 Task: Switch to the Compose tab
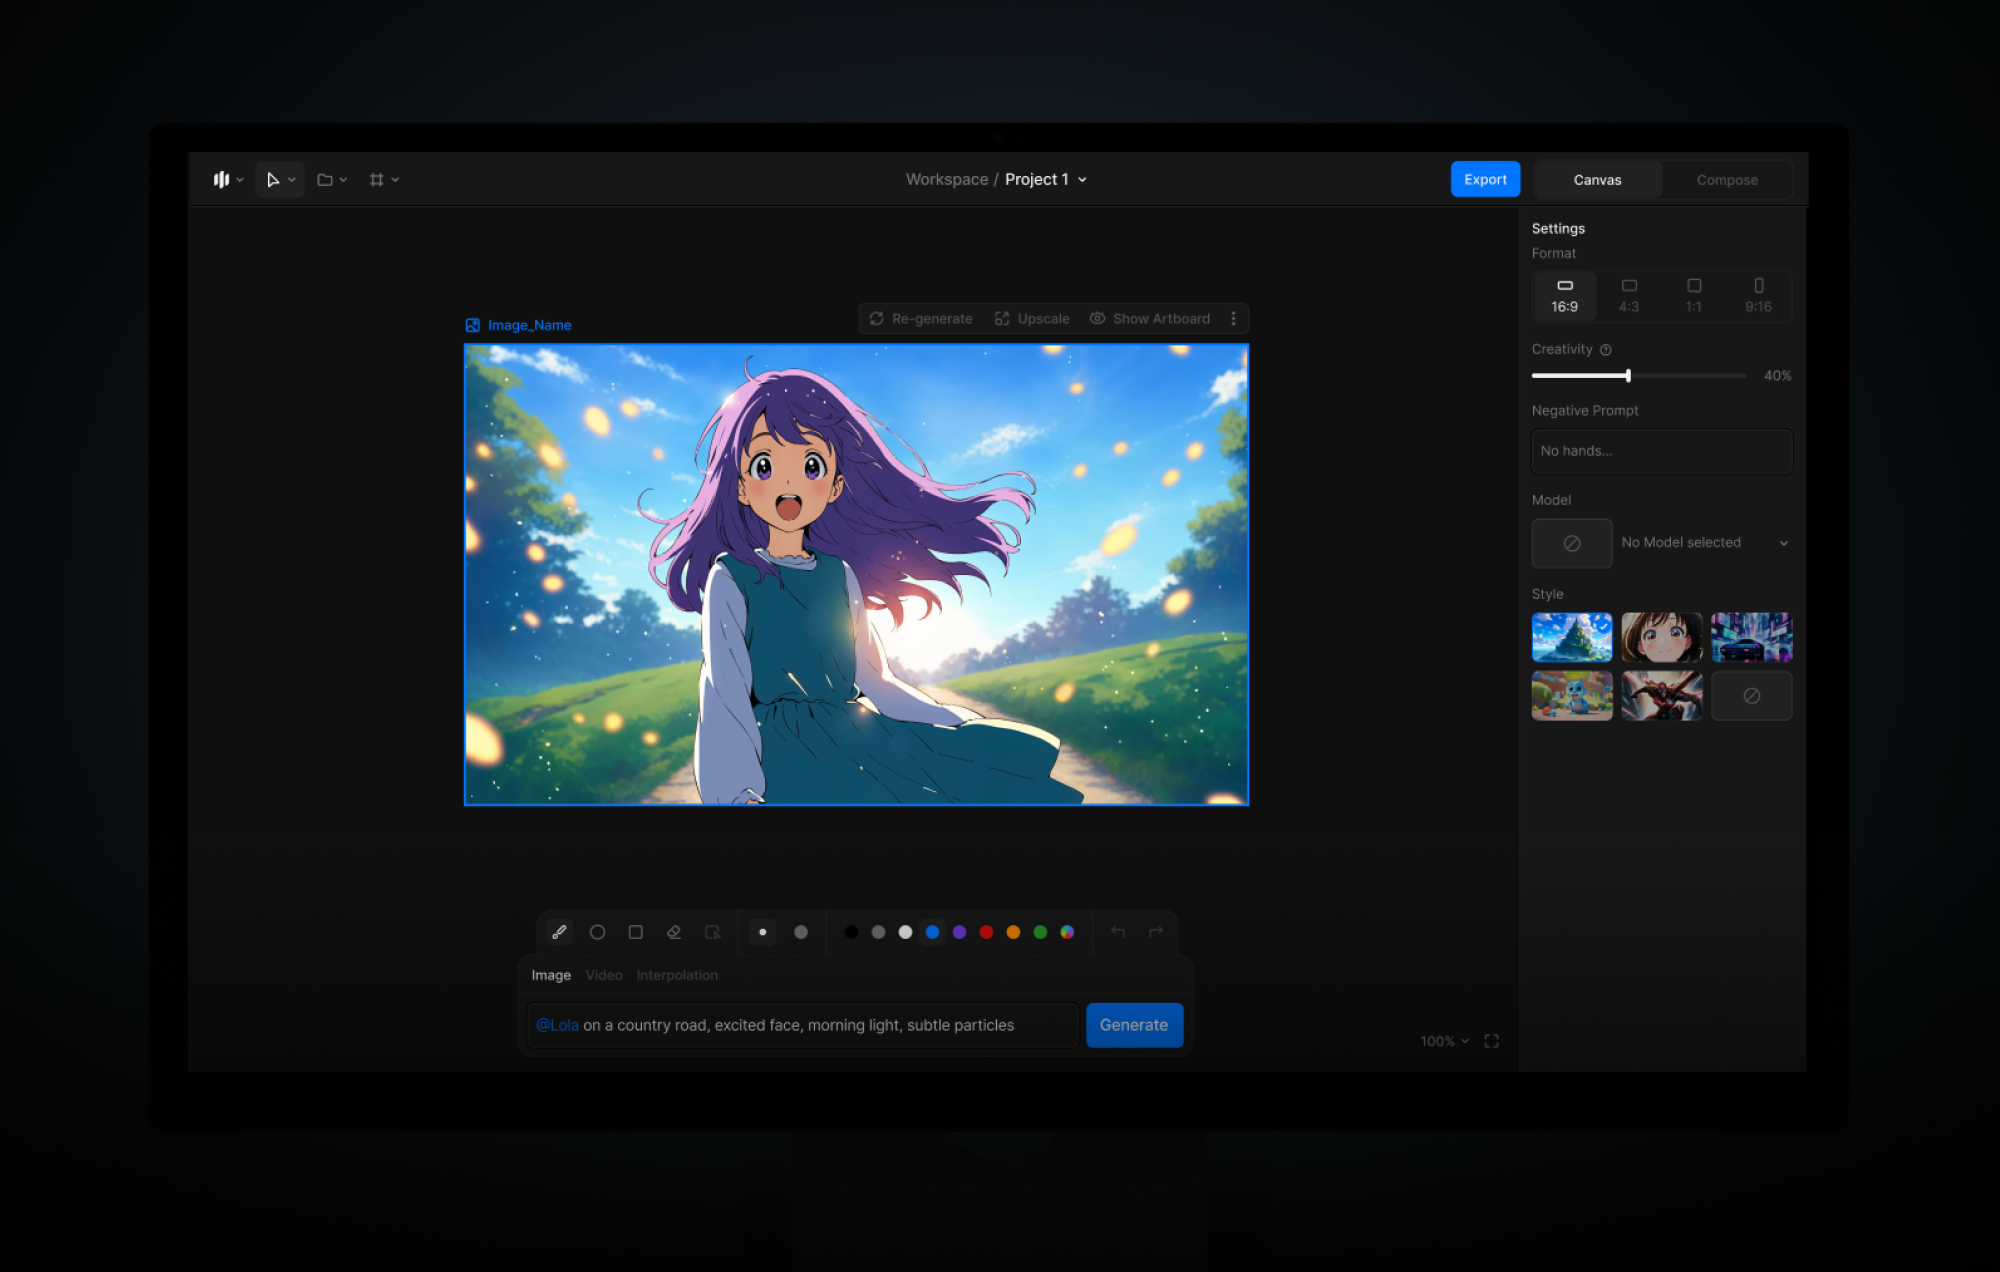point(1726,180)
